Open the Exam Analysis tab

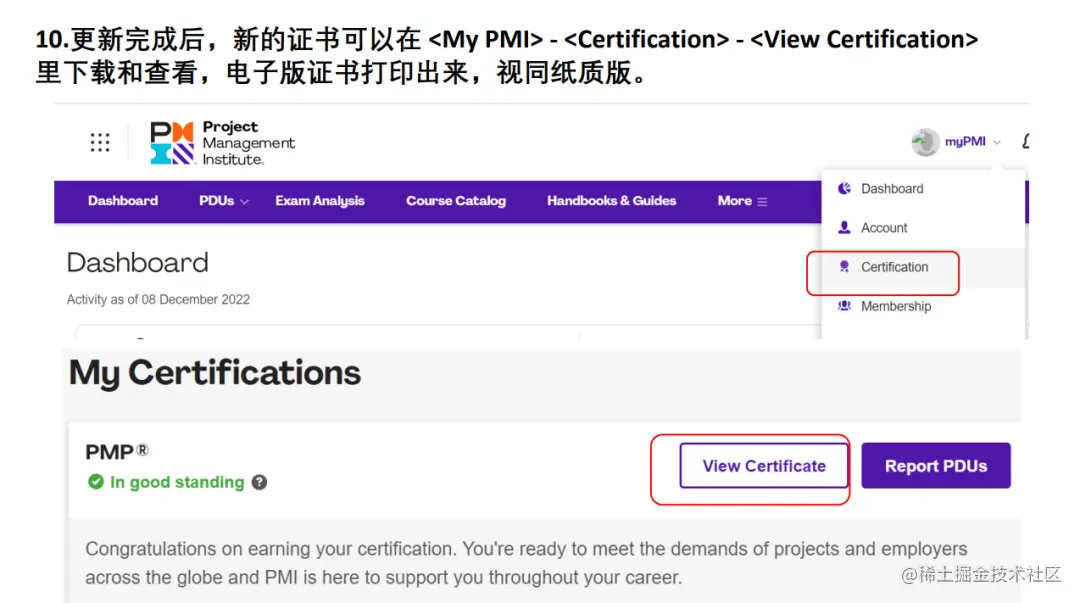tap(320, 201)
